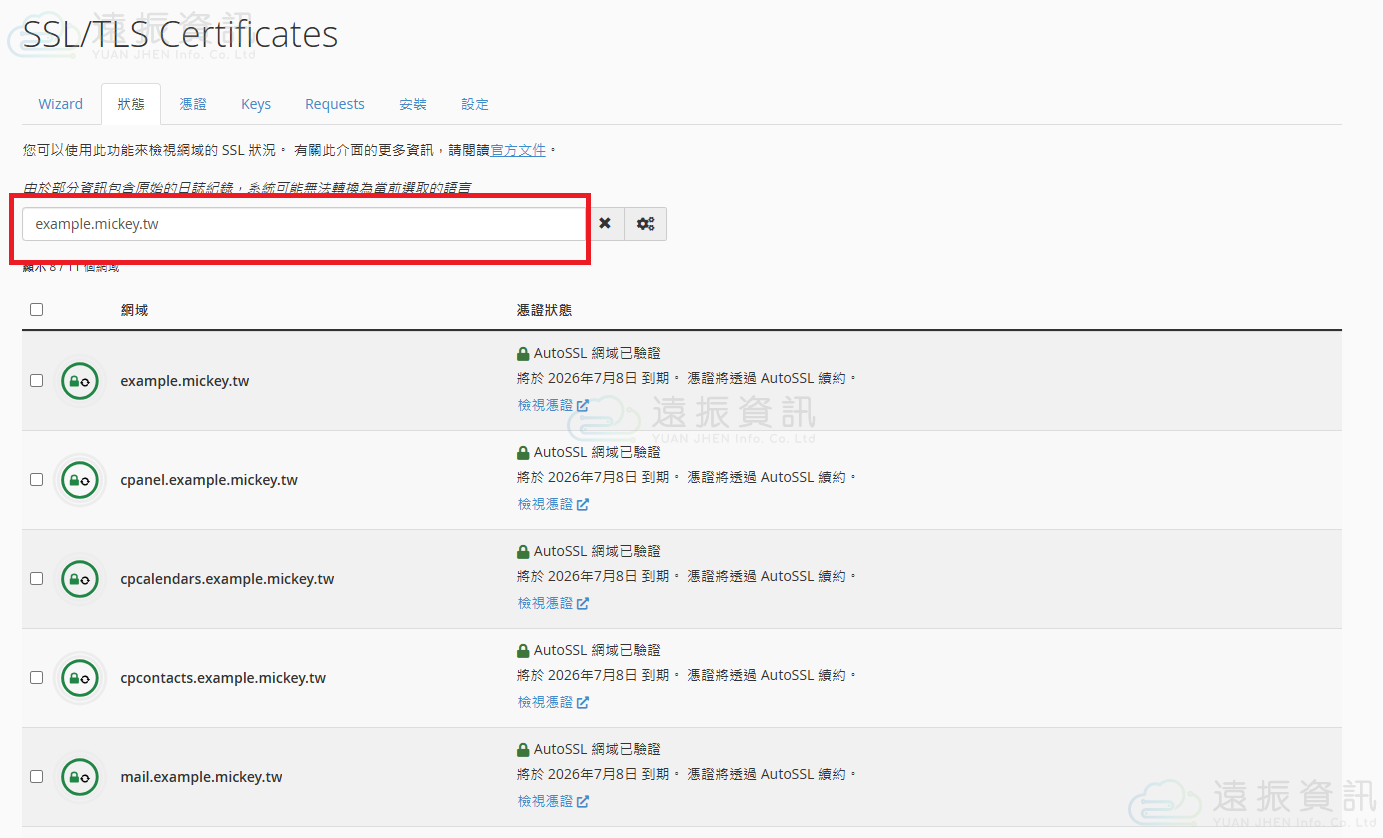Toggle the select-all domains checkbox
The image size is (1383, 838).
(37, 310)
